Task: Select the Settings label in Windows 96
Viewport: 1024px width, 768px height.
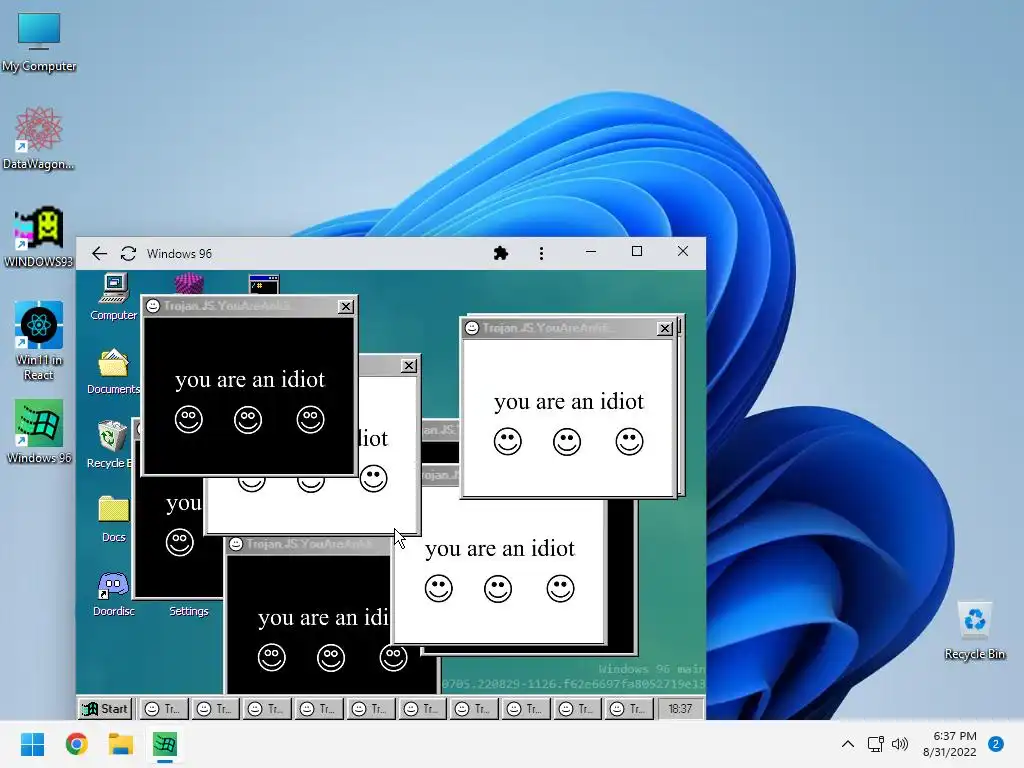Action: [189, 611]
